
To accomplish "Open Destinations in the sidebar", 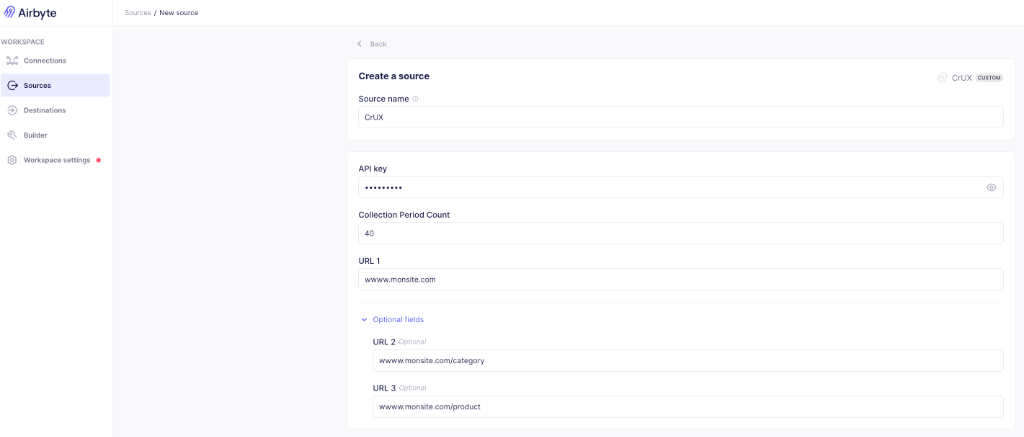I will click(55, 110).
